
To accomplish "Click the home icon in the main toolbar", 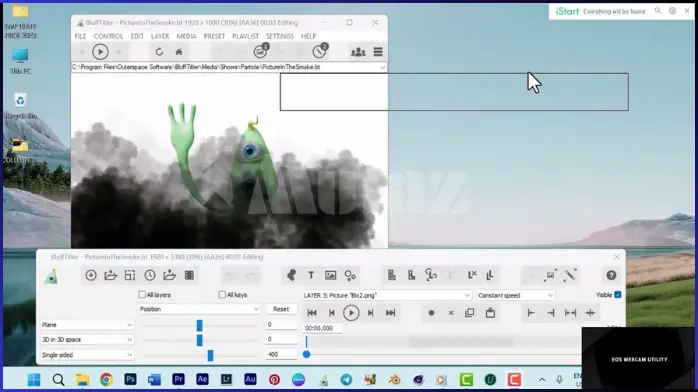I will pyautogui.click(x=179, y=52).
